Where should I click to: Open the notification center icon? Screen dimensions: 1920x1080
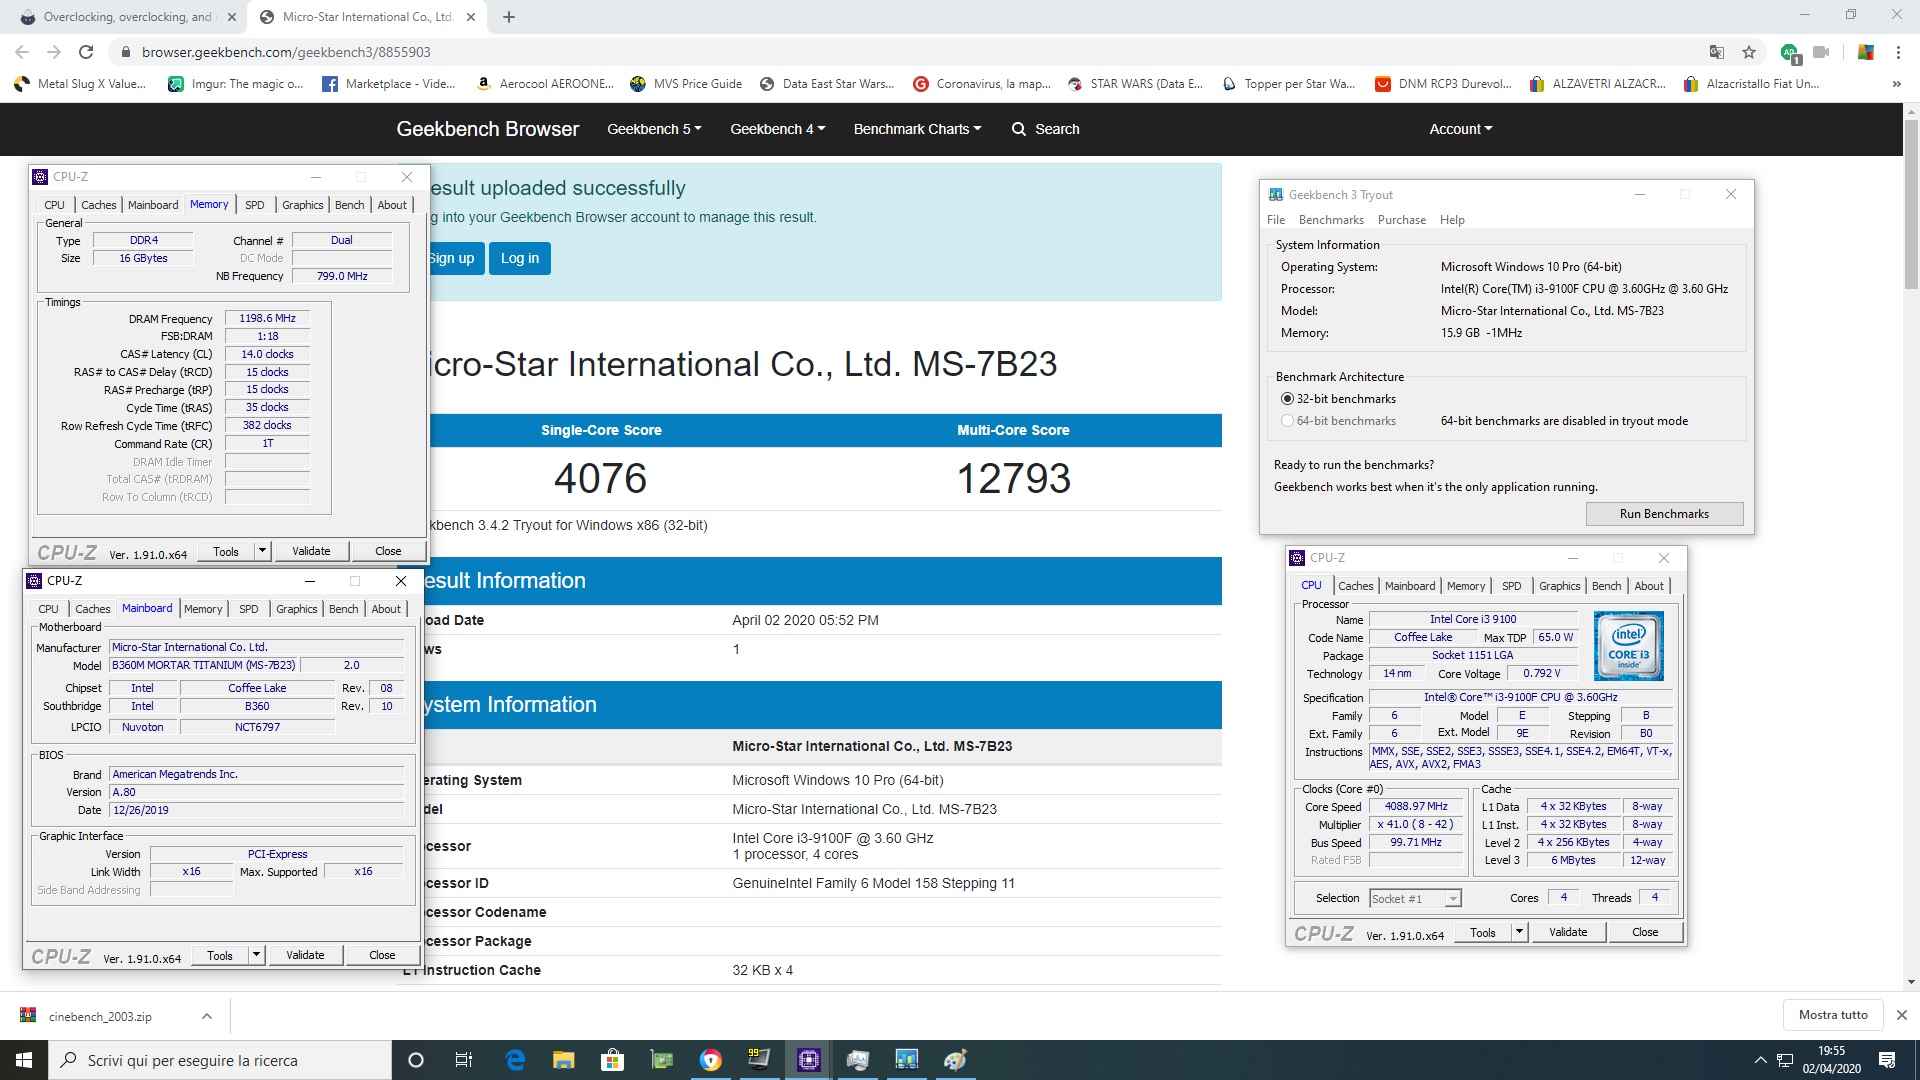(1887, 1060)
